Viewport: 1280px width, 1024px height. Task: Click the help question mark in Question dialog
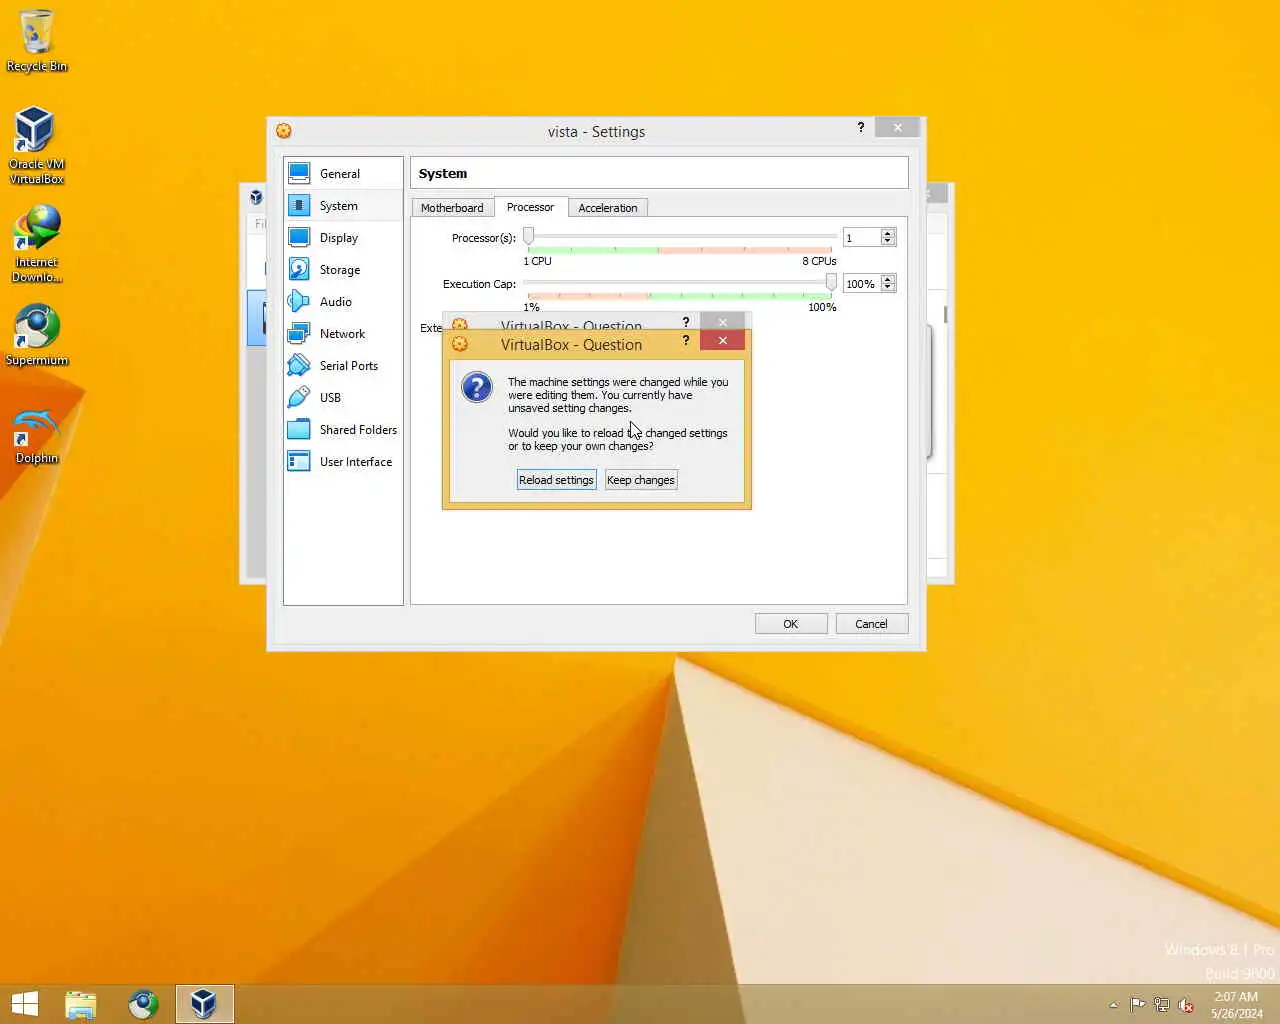[686, 340]
